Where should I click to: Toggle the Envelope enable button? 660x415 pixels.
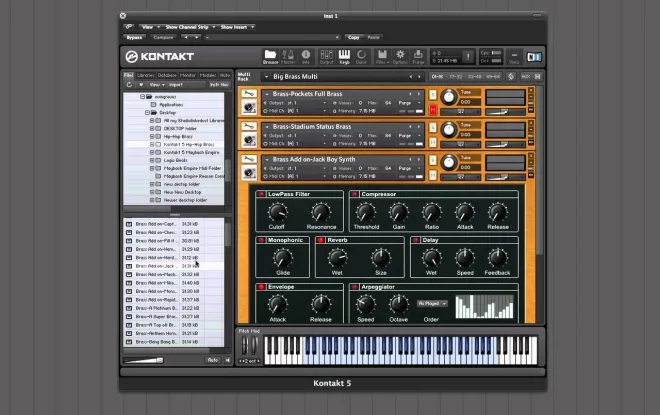click(x=261, y=287)
